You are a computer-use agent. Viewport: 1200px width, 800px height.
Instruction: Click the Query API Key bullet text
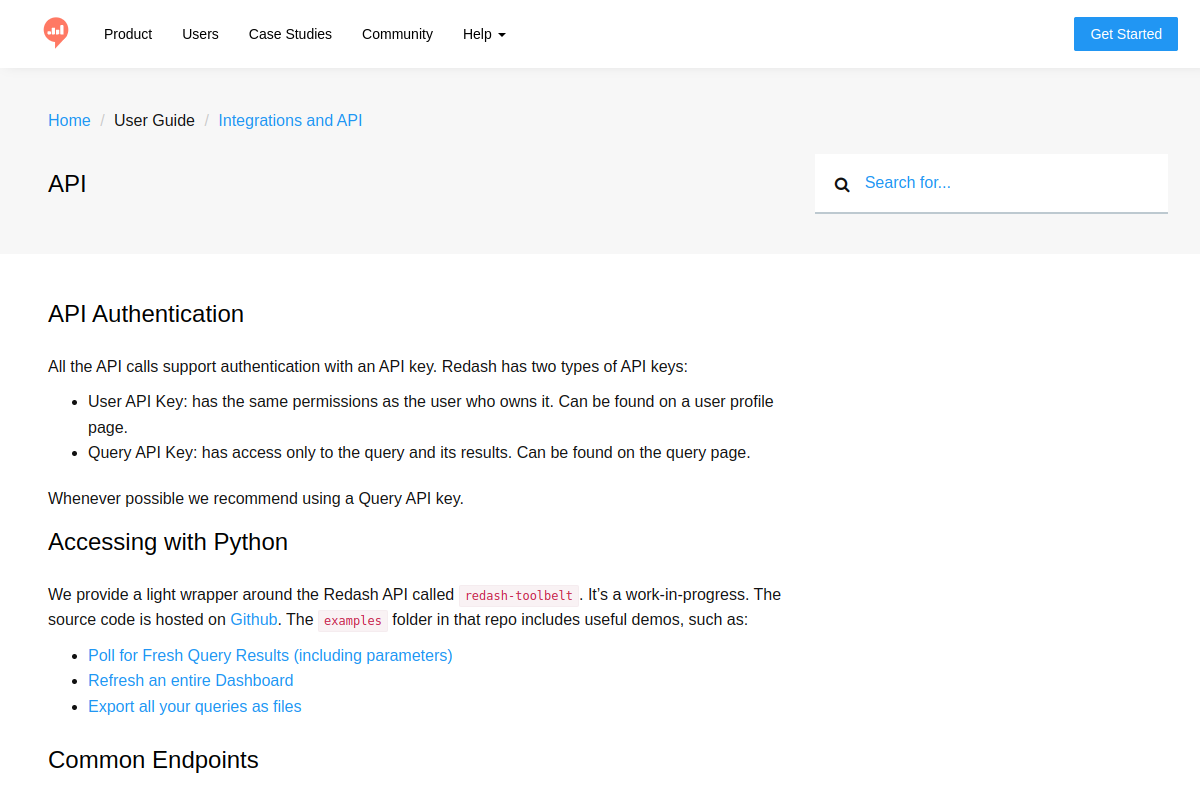pos(419,452)
